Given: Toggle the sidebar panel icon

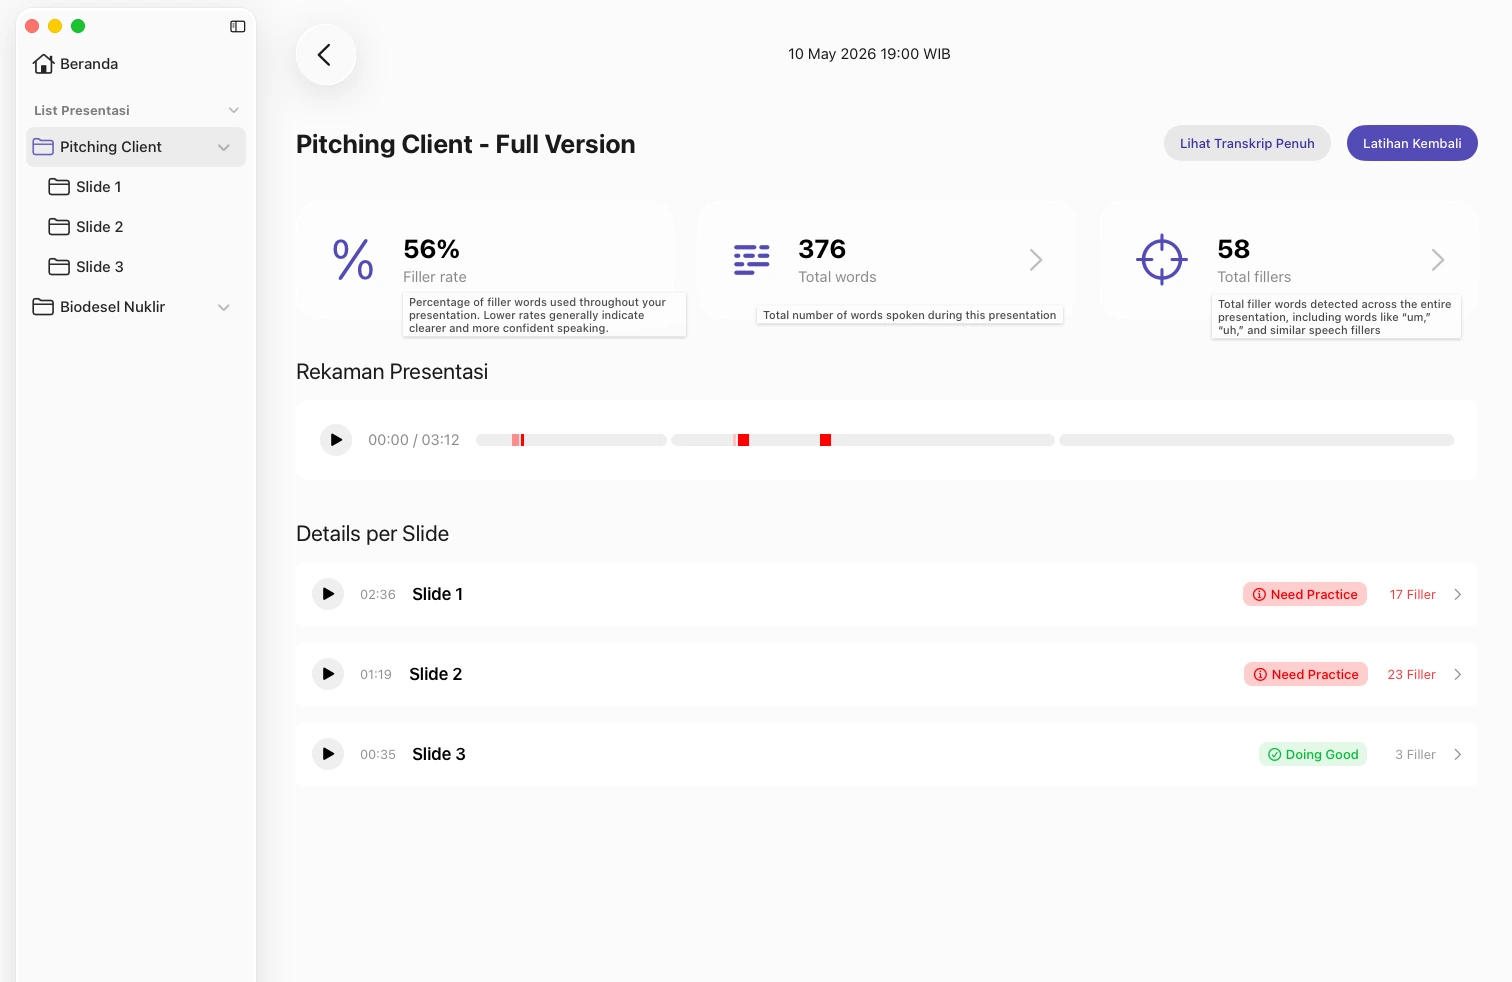Looking at the screenshot, I should tap(238, 27).
